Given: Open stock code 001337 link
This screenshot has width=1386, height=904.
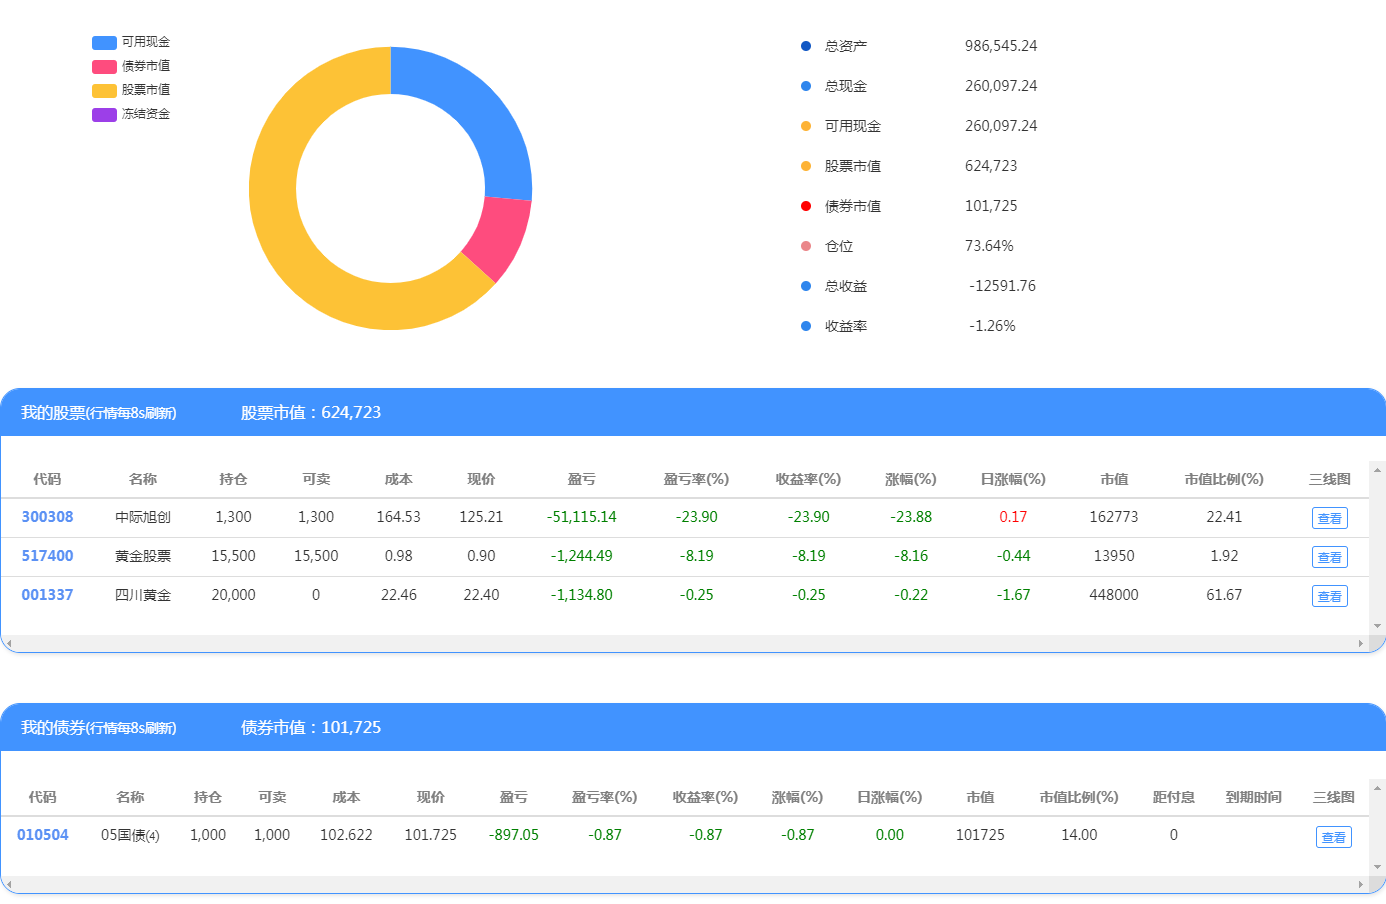Looking at the screenshot, I should (47, 595).
